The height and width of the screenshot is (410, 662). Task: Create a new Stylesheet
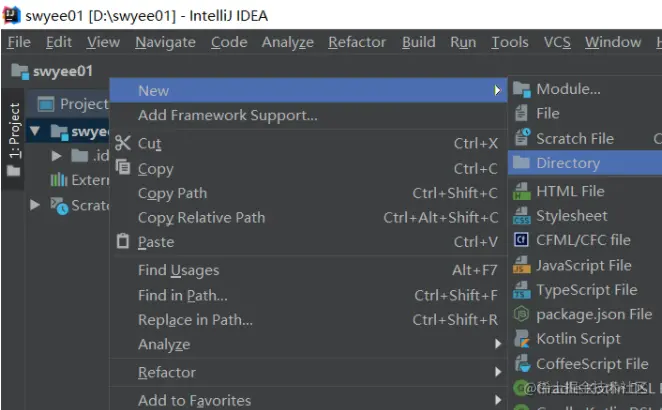(585, 216)
